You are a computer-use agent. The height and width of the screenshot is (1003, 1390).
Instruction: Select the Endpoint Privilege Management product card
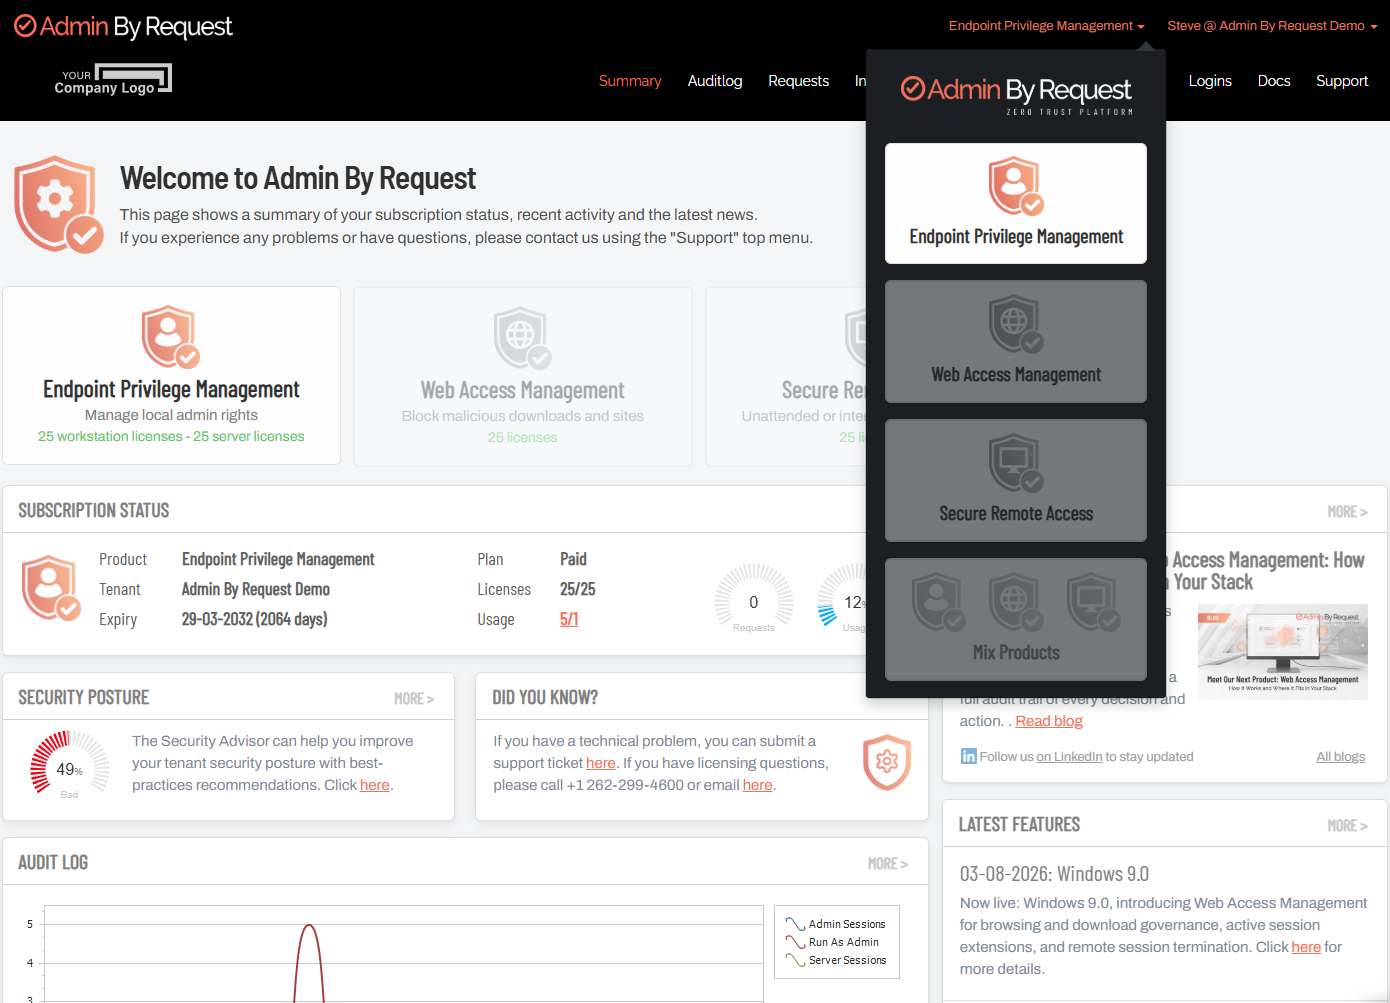[171, 376]
